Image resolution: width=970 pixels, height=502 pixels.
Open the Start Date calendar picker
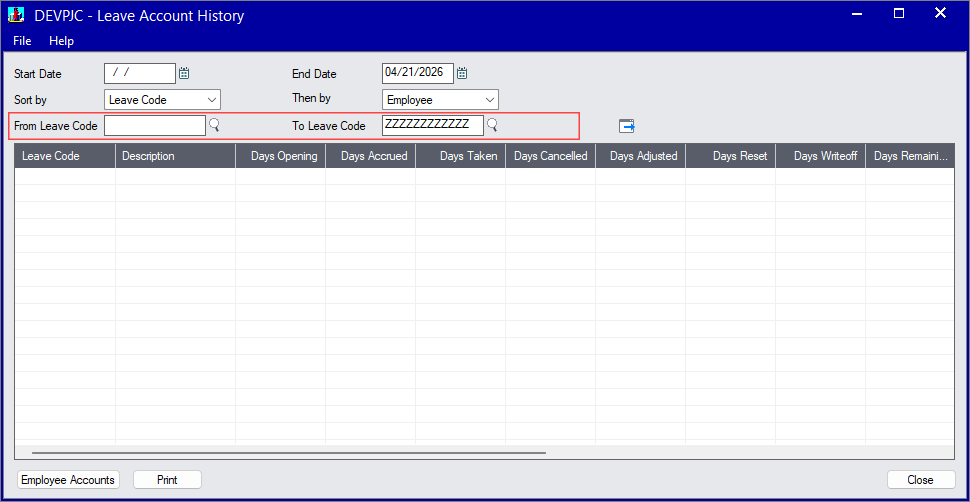pos(184,73)
